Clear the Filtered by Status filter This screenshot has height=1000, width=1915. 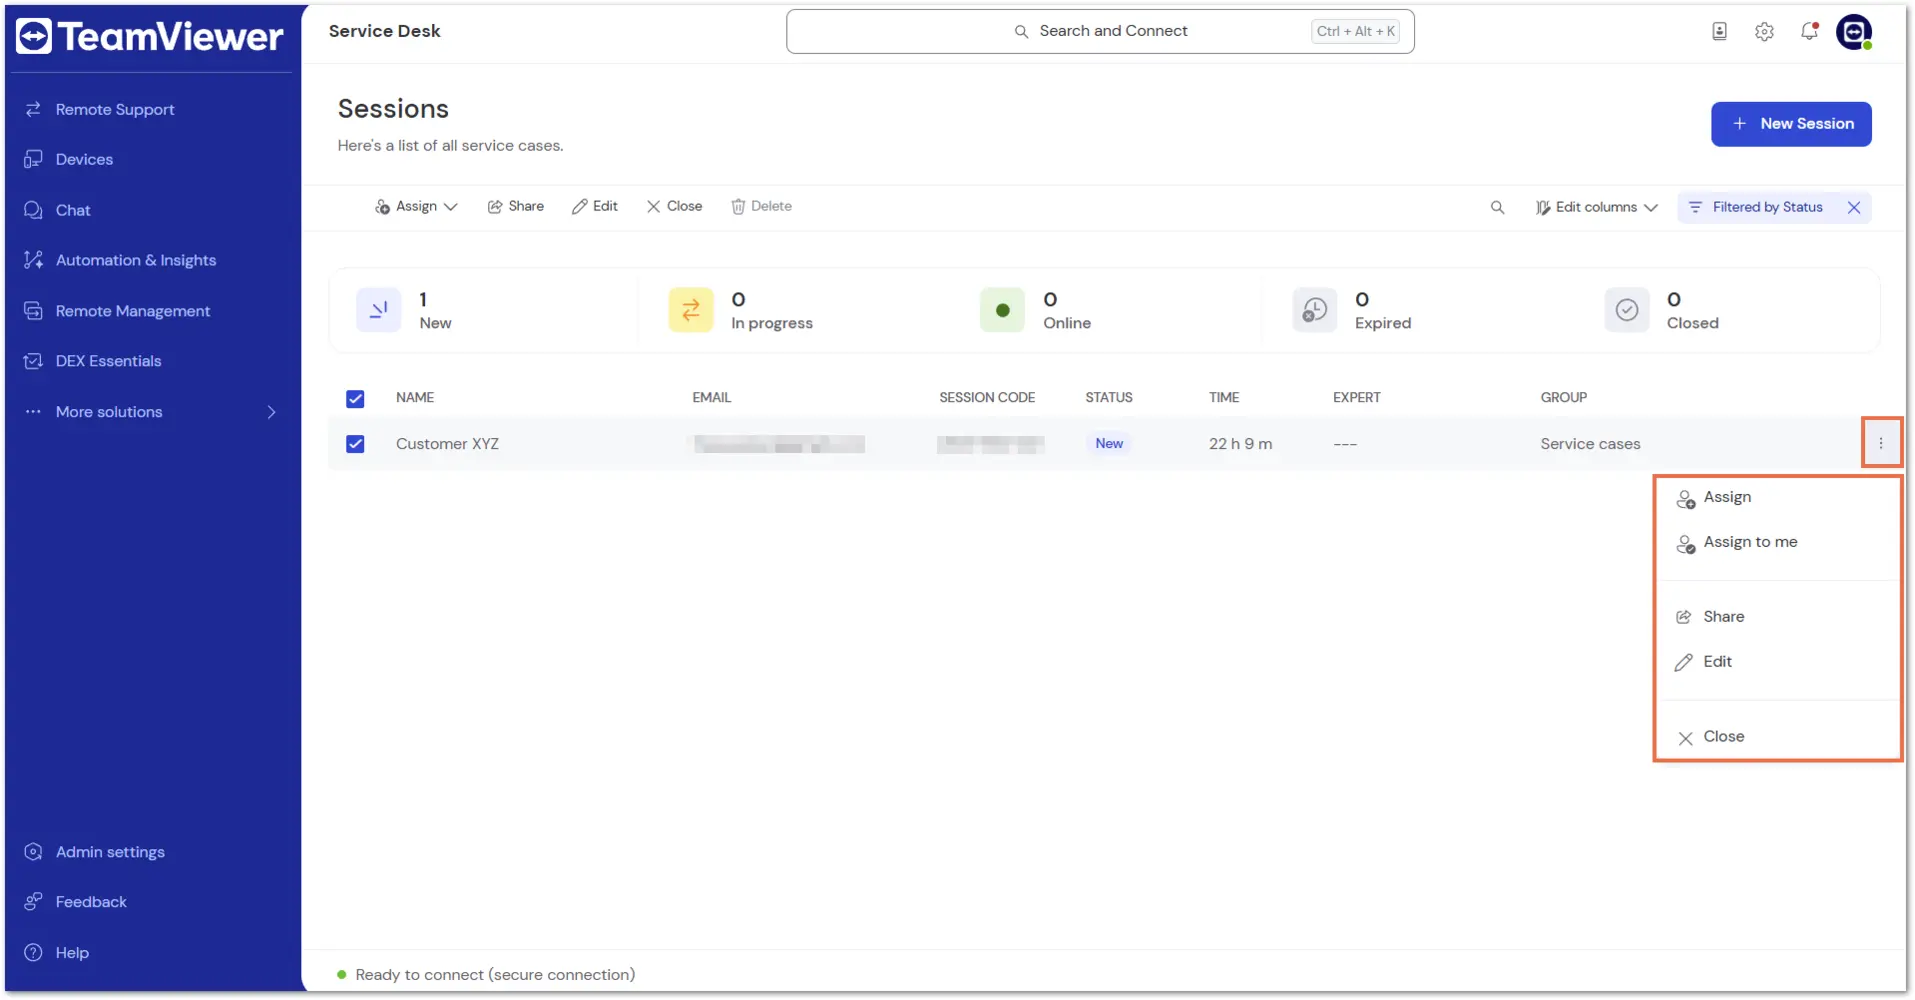pos(1854,207)
